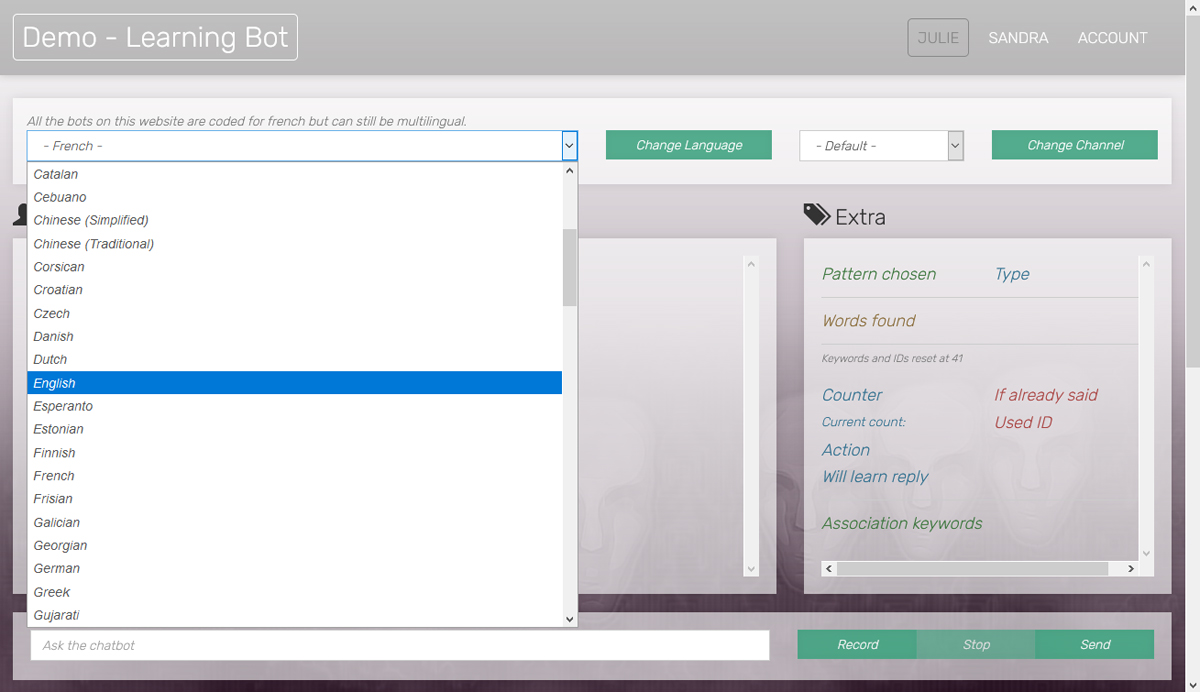The image size is (1200, 692).
Task: Open the French language dropdown arrow
Action: tap(569, 146)
